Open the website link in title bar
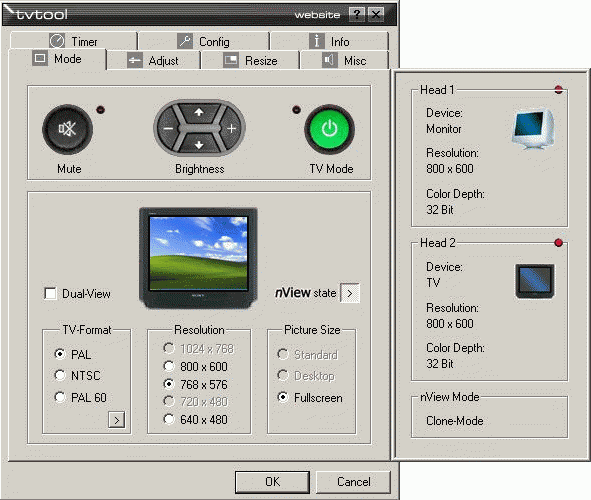The width and height of the screenshot is (591, 500). pos(317,15)
